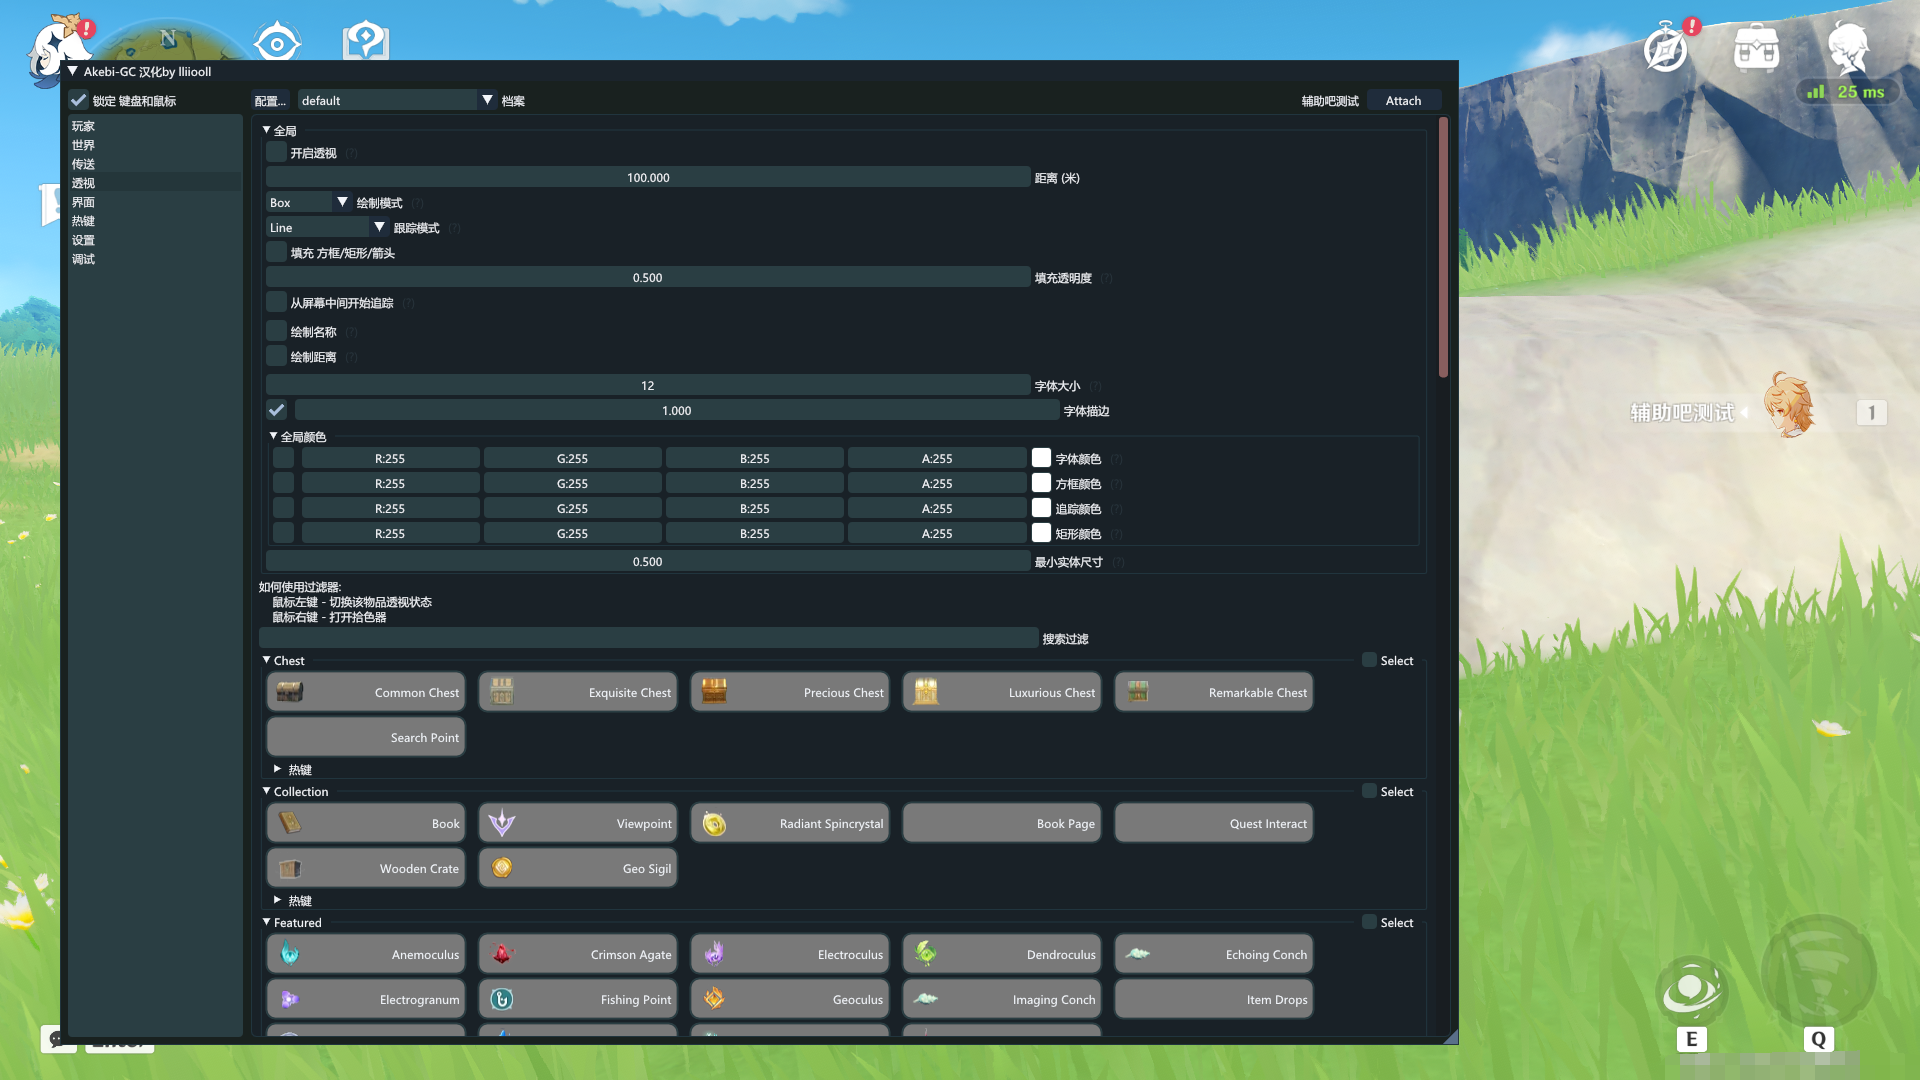The height and width of the screenshot is (1080, 1920).
Task: Switch to the 界面 tab
Action: pos(155,202)
